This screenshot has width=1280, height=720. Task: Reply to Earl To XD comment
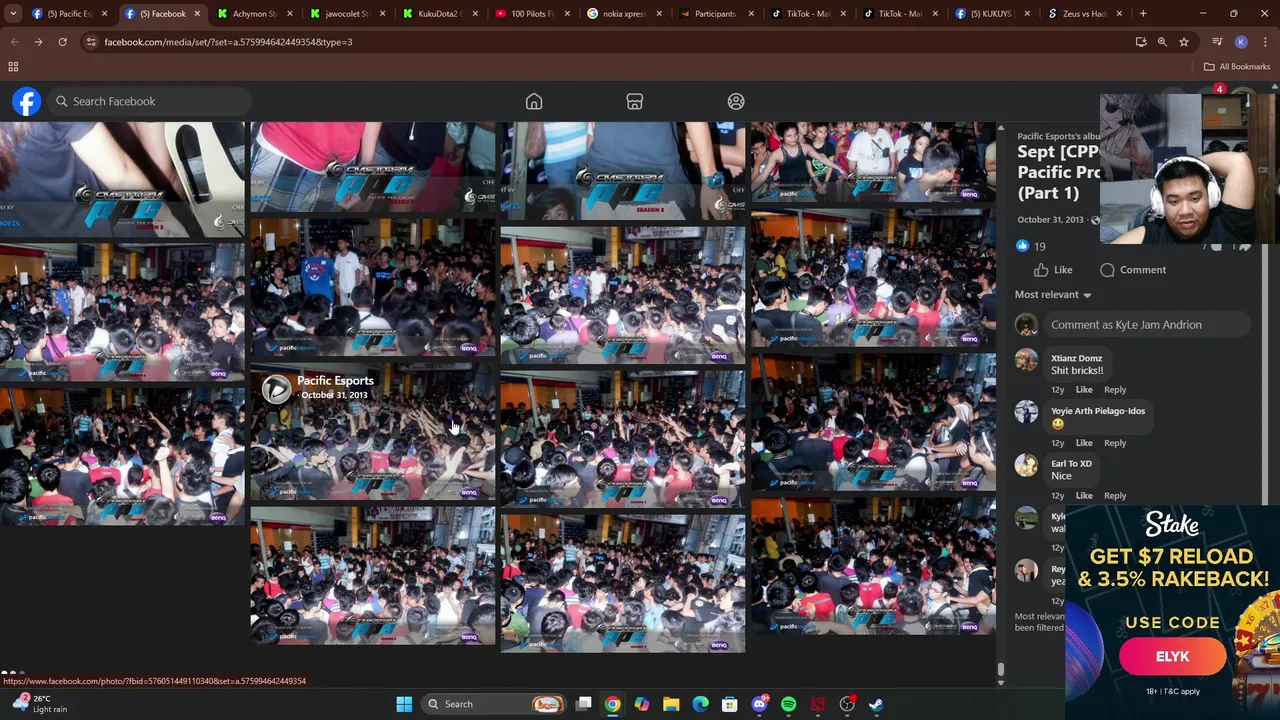pos(1114,496)
